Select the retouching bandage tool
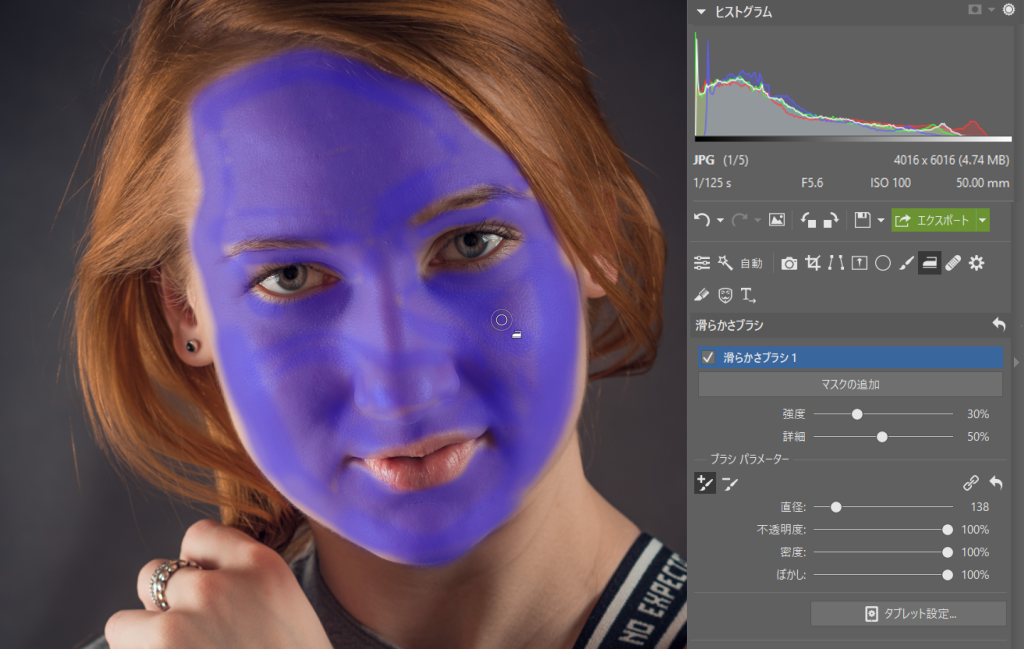Viewport: 1024px width, 649px height. pos(953,263)
